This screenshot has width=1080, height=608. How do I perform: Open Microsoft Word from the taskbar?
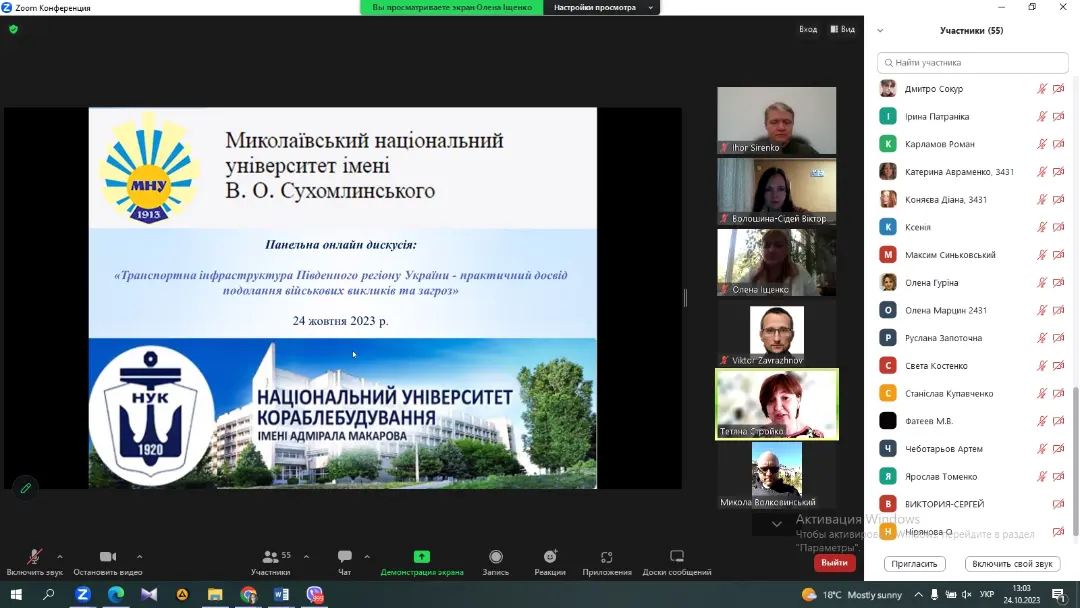[281, 595]
